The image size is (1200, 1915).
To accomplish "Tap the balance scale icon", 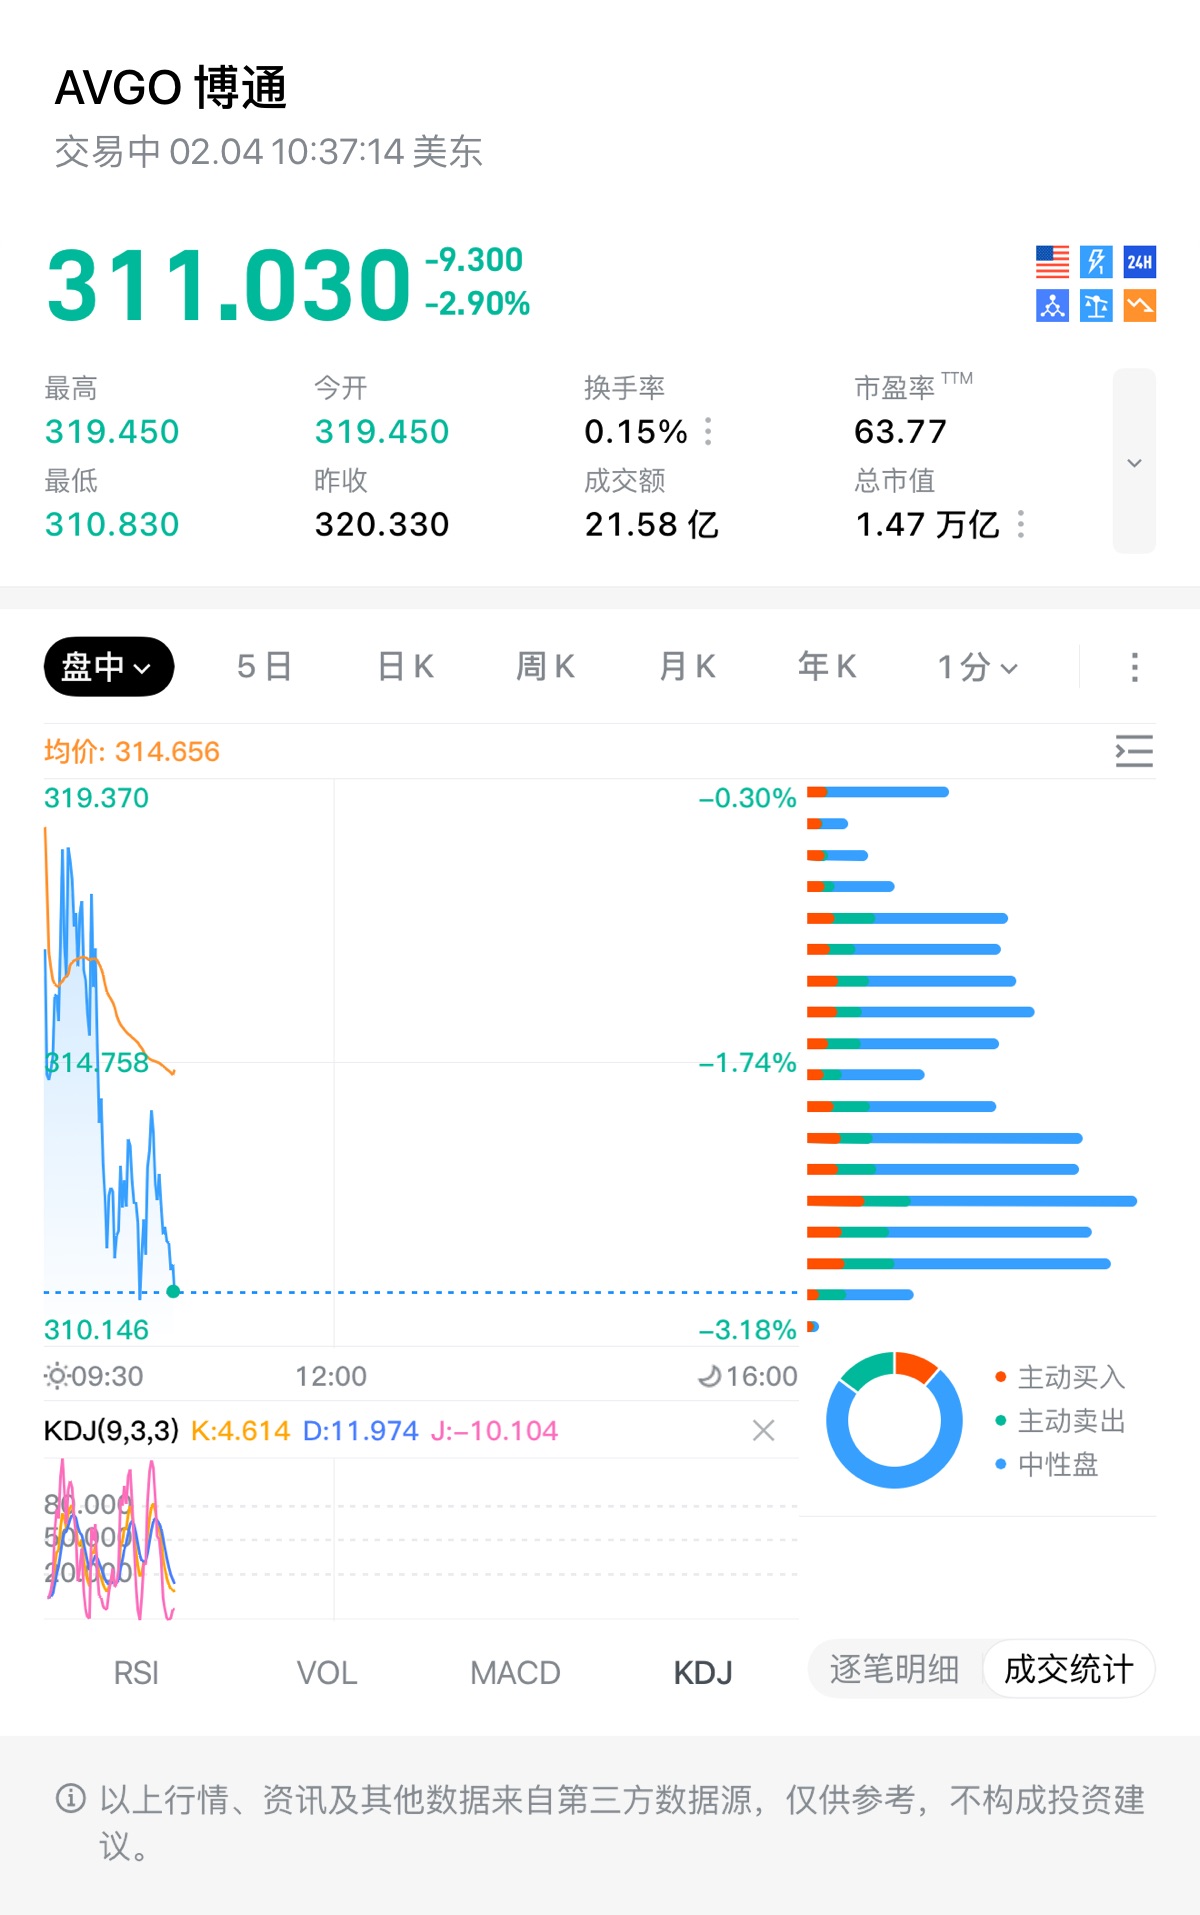I will [1096, 306].
